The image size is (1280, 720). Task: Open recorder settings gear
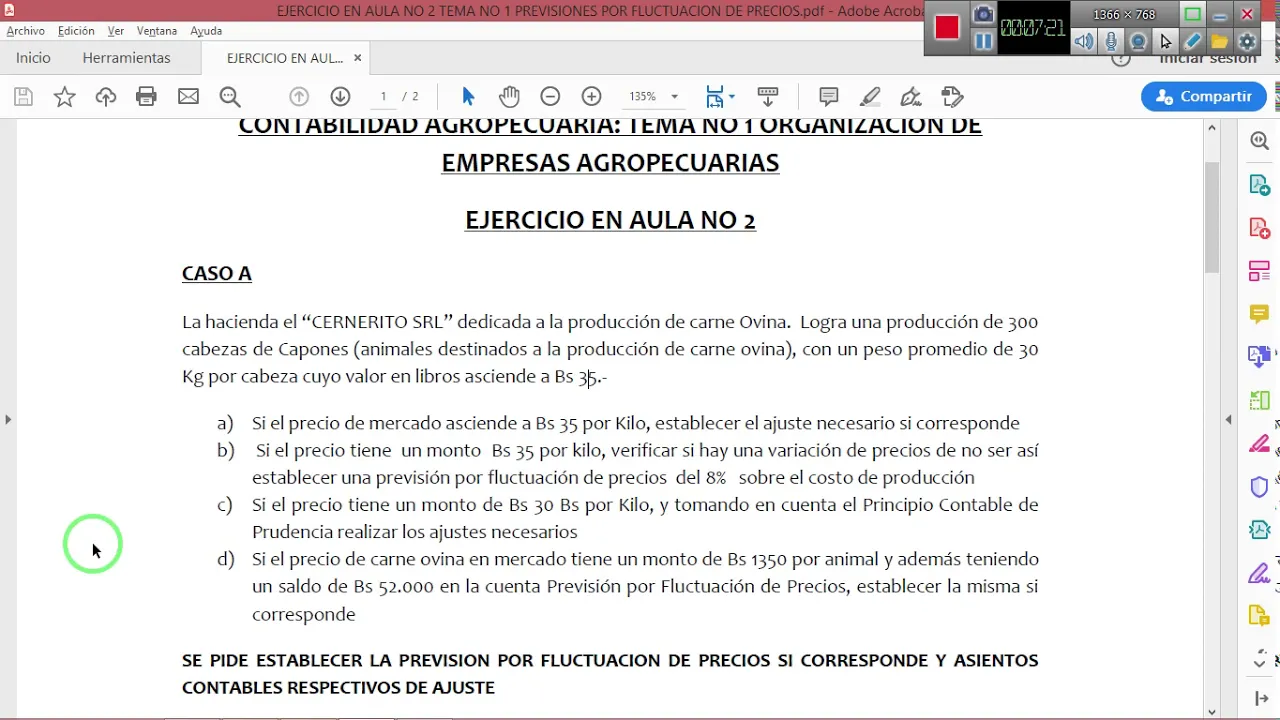click(x=1247, y=41)
